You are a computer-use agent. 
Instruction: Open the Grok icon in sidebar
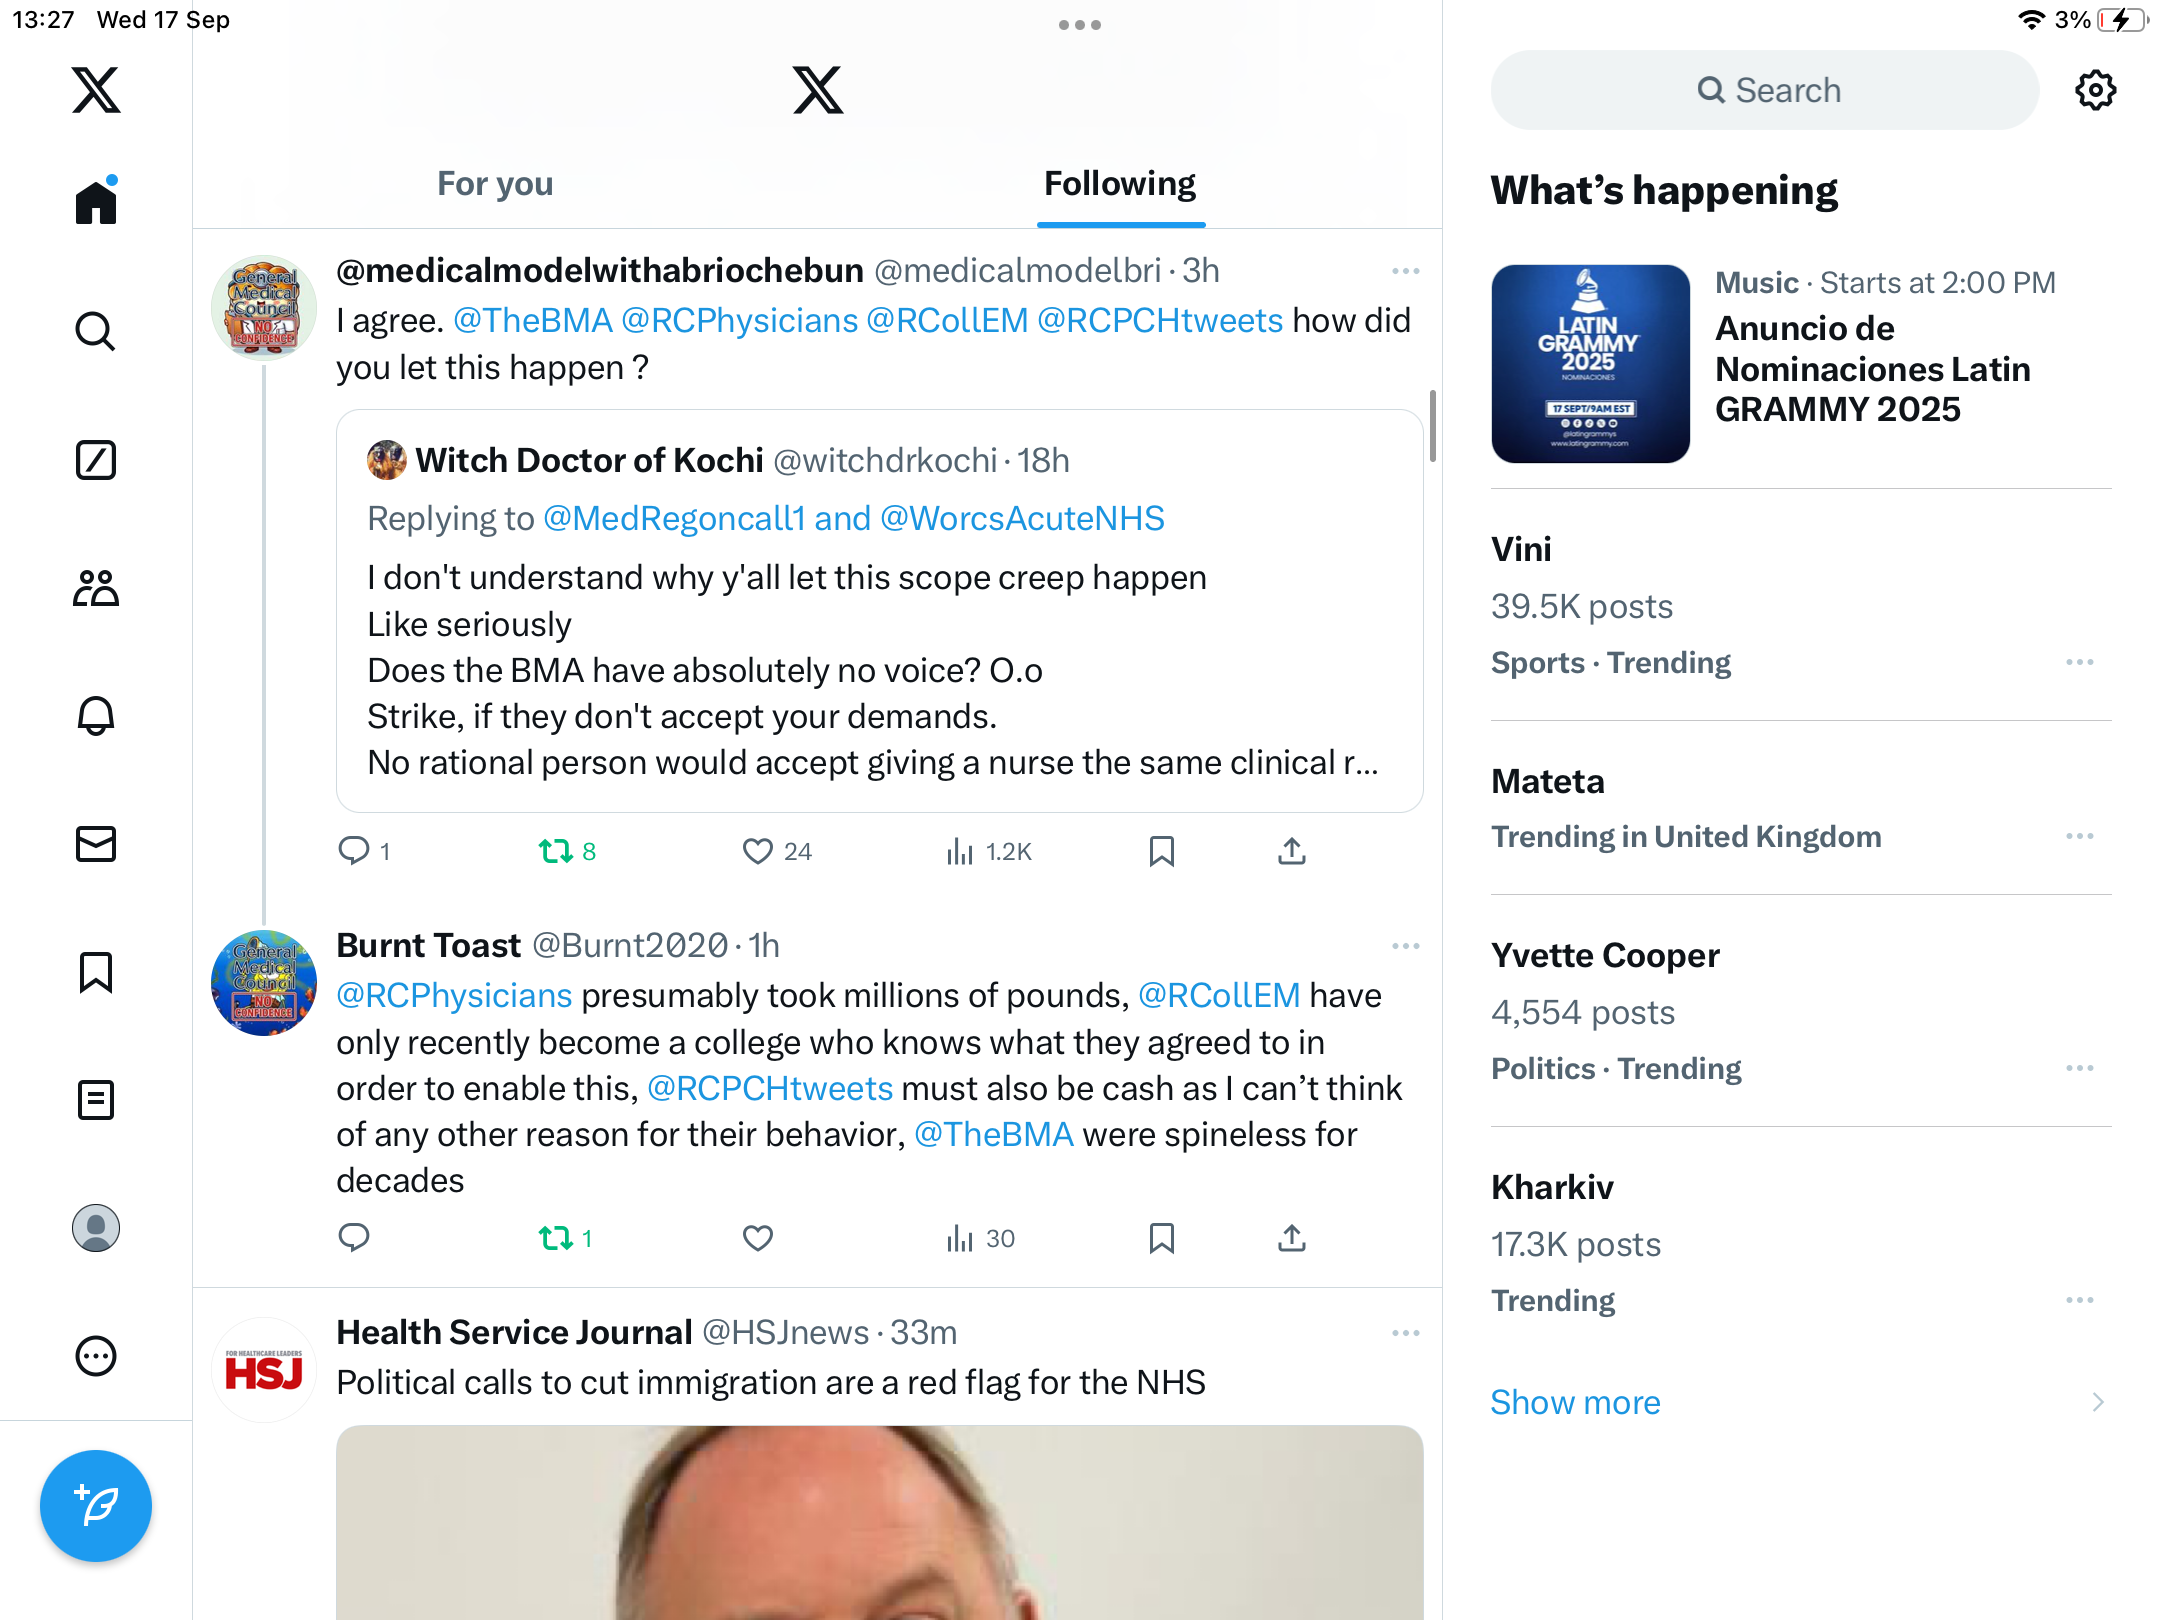click(x=96, y=460)
